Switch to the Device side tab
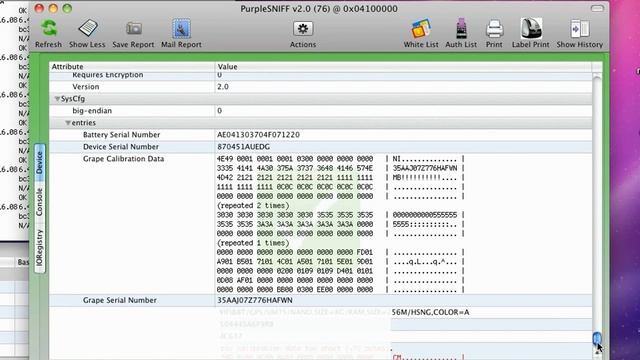This screenshot has width=640, height=360. click(40, 162)
